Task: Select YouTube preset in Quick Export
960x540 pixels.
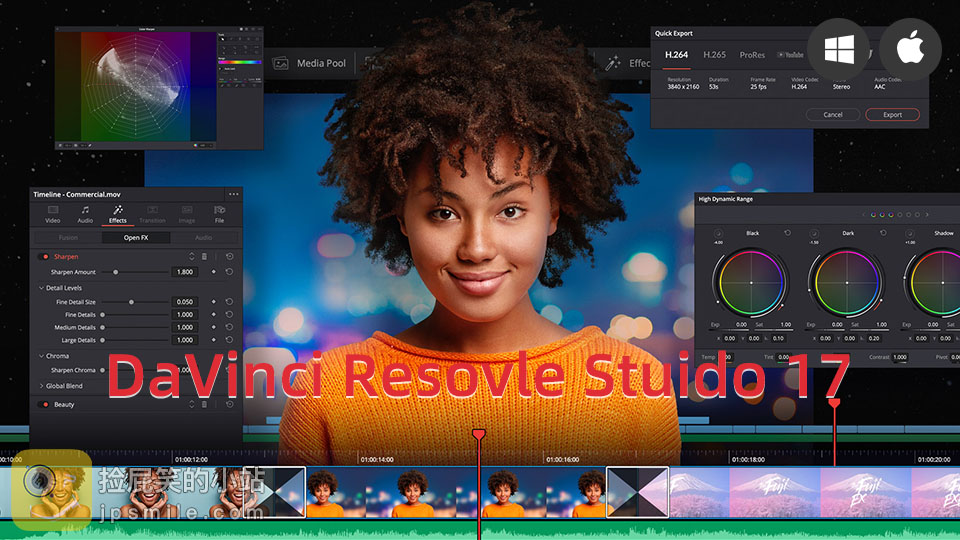Action: pos(790,54)
